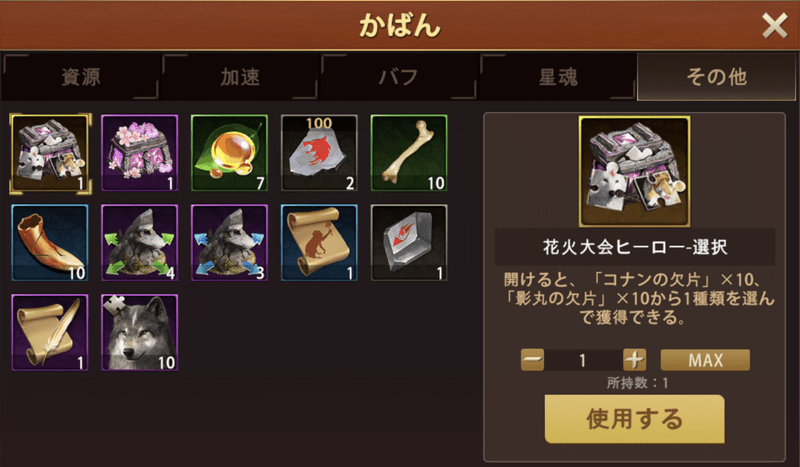Click the MAX quantity button

pos(705,360)
